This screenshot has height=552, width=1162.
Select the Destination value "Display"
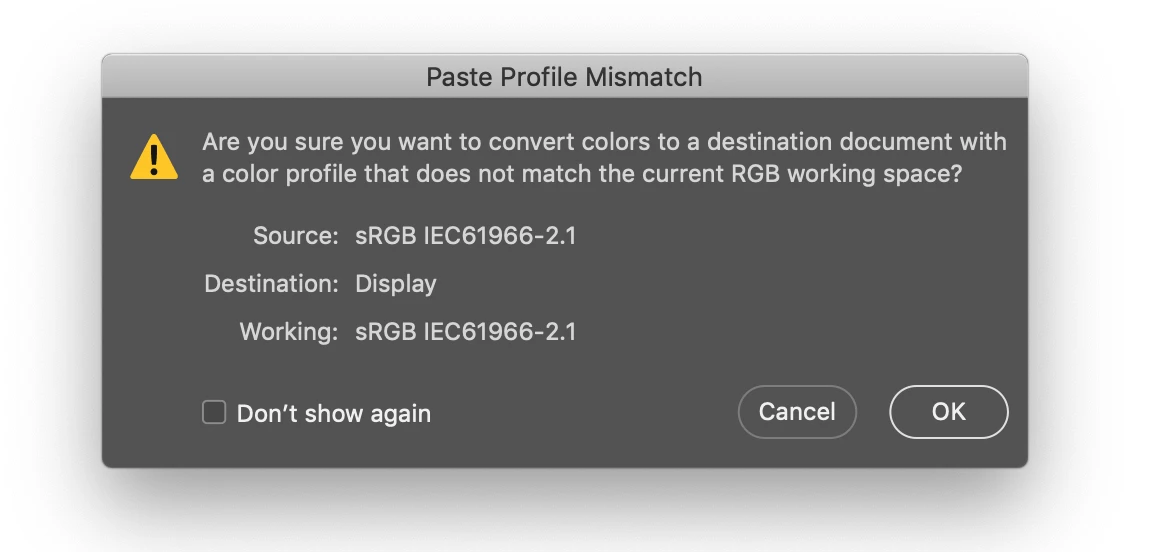tap(396, 284)
